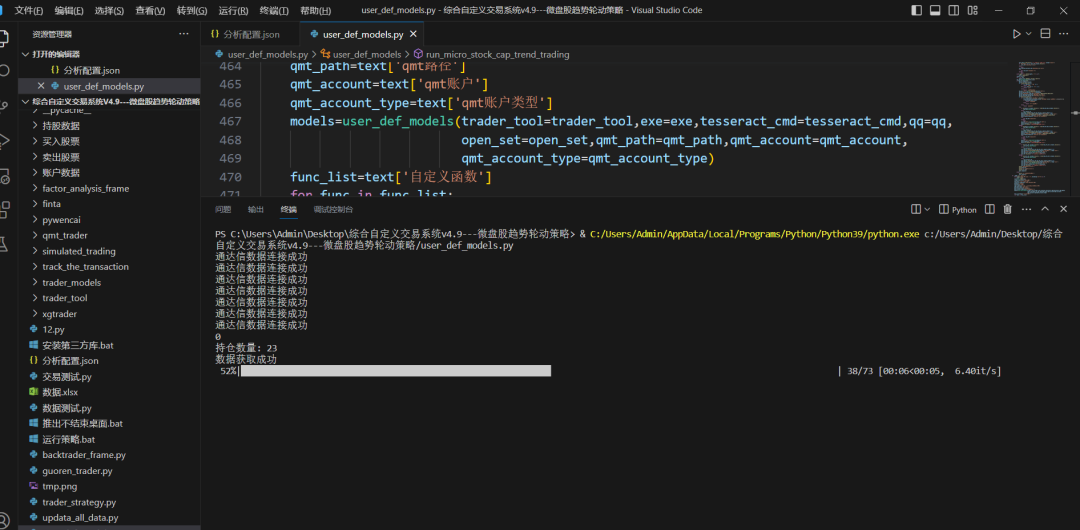1080x530 pixels.
Task: Open the Explorer view in activity bar
Action: [x=3, y=38]
